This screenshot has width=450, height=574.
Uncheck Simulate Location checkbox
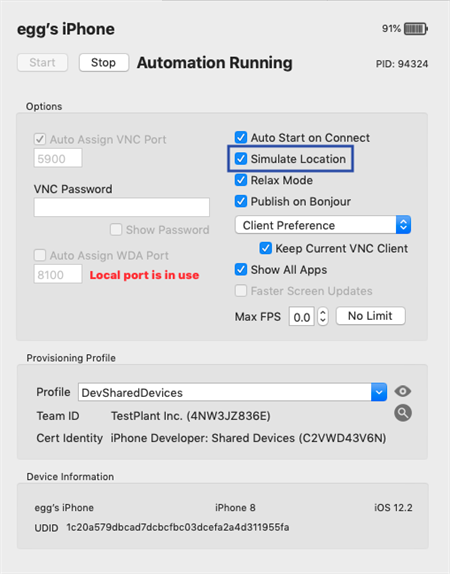click(241, 159)
